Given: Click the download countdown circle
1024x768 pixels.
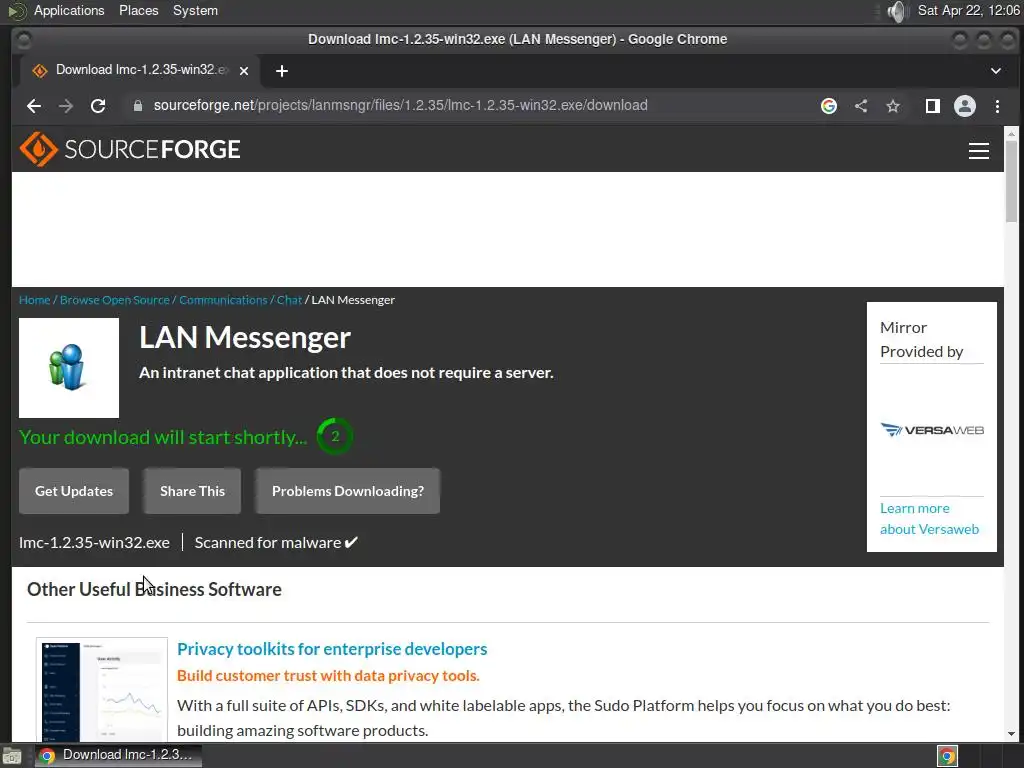Looking at the screenshot, I should tap(335, 436).
